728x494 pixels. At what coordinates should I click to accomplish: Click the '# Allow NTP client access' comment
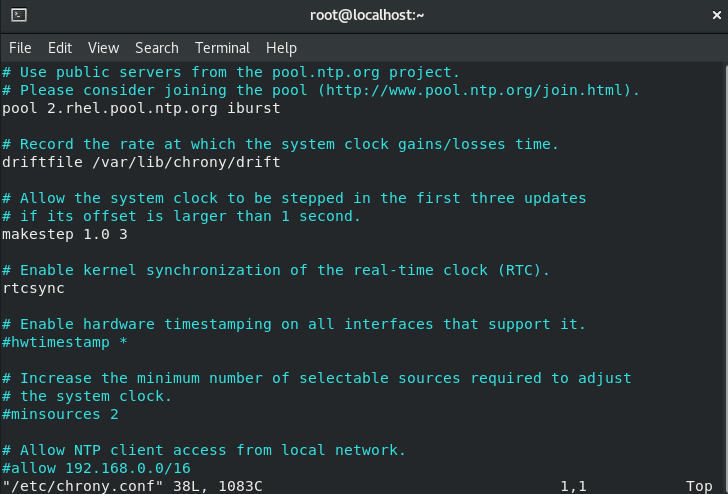coord(204,450)
